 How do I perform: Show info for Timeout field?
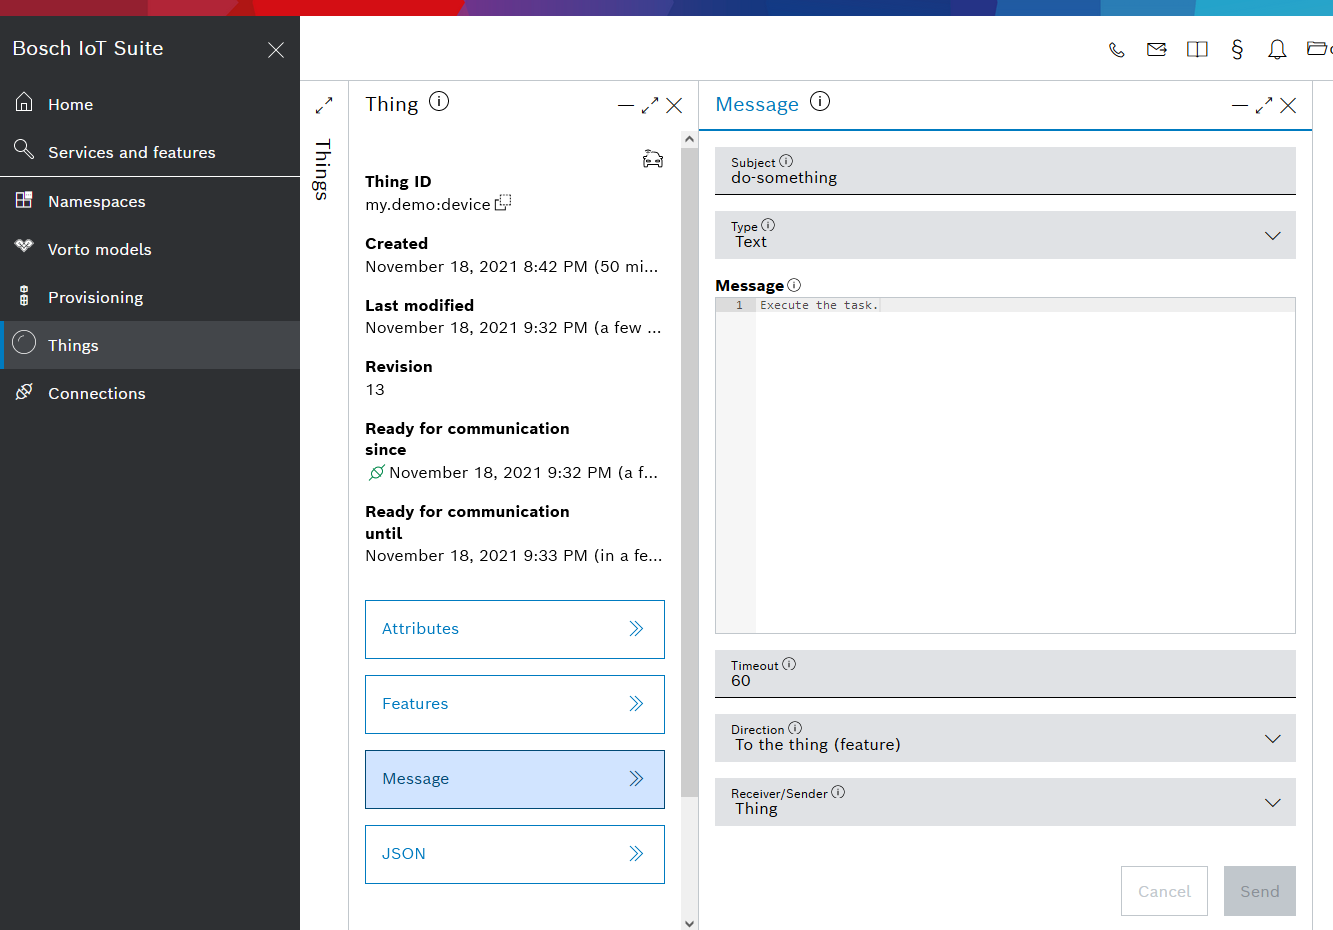(789, 664)
